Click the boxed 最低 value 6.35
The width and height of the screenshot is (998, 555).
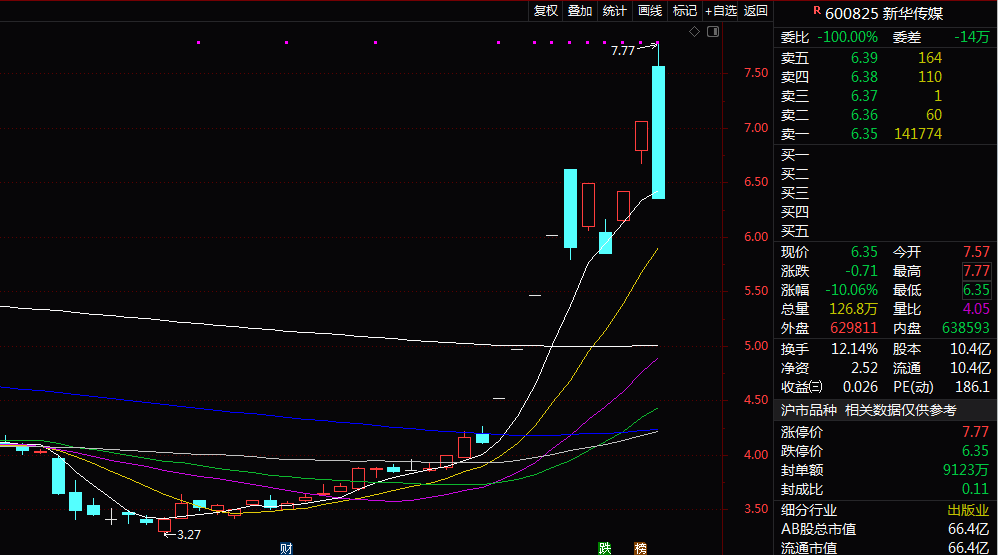[x=976, y=290]
